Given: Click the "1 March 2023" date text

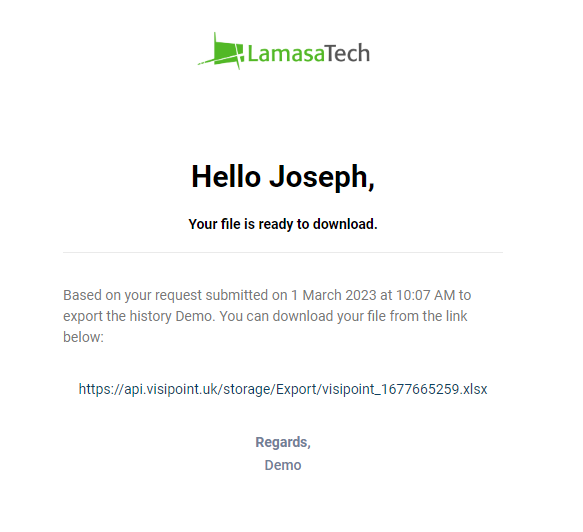Looking at the screenshot, I should click(334, 295).
